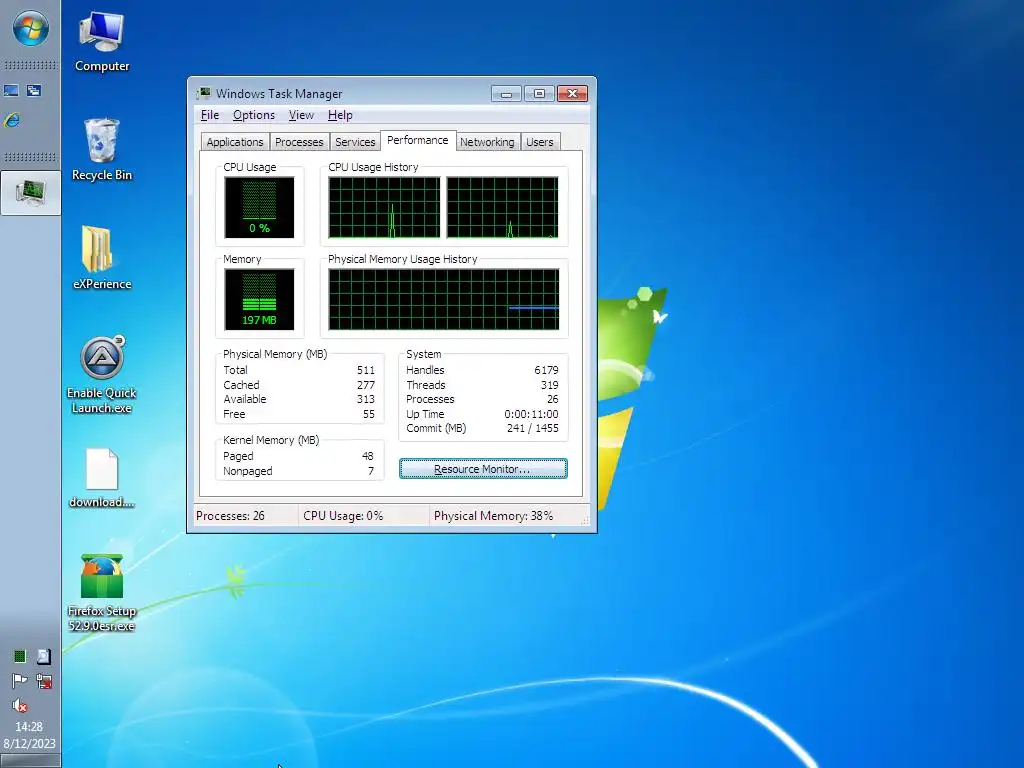Open the Windows Start orb
Screen dimensions: 1024x768
[x=30, y=29]
